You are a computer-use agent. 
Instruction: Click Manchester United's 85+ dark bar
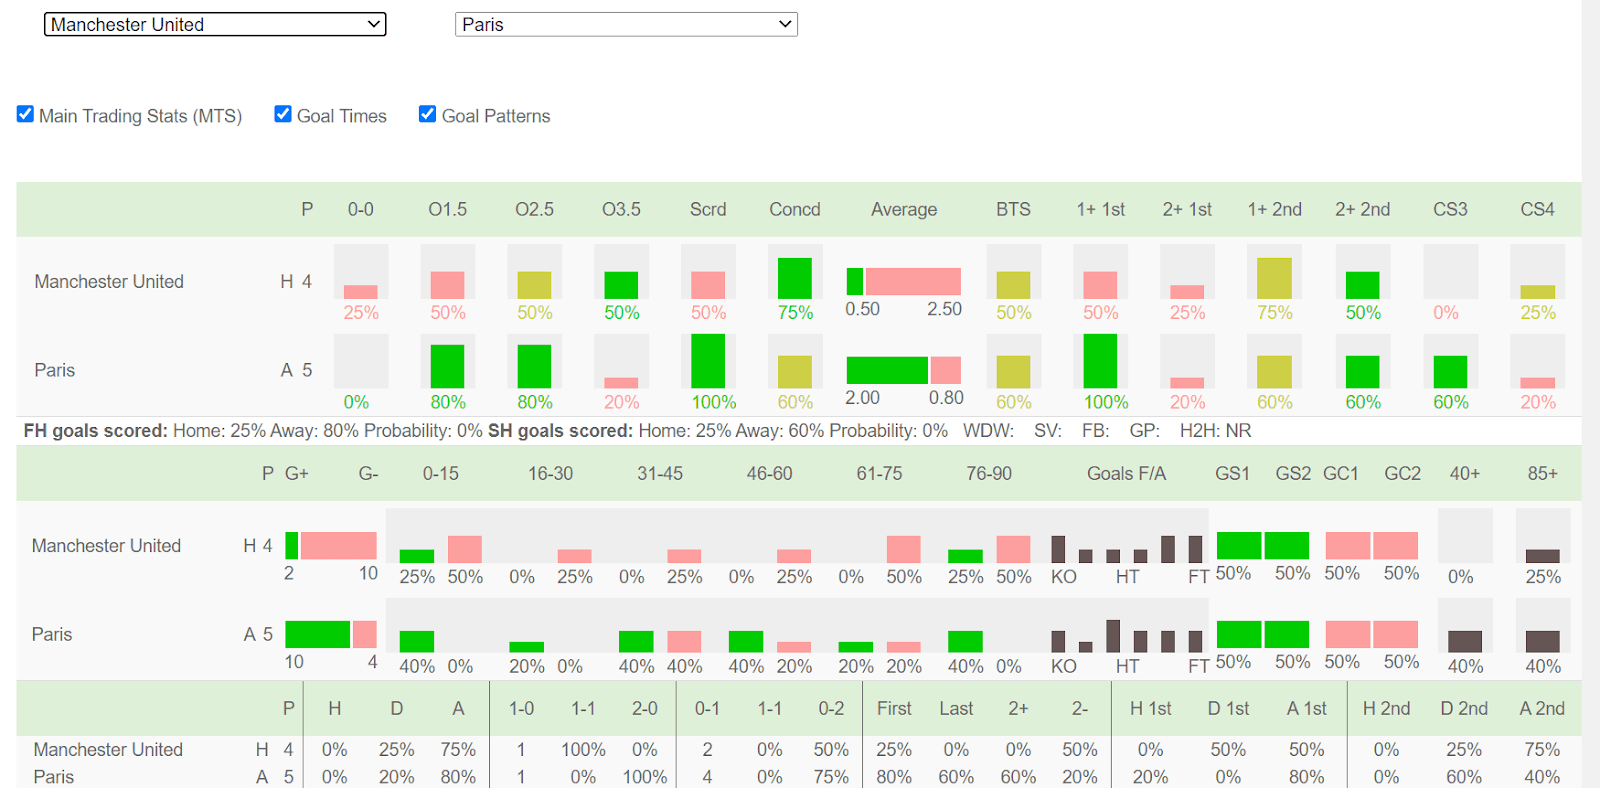1543,556
